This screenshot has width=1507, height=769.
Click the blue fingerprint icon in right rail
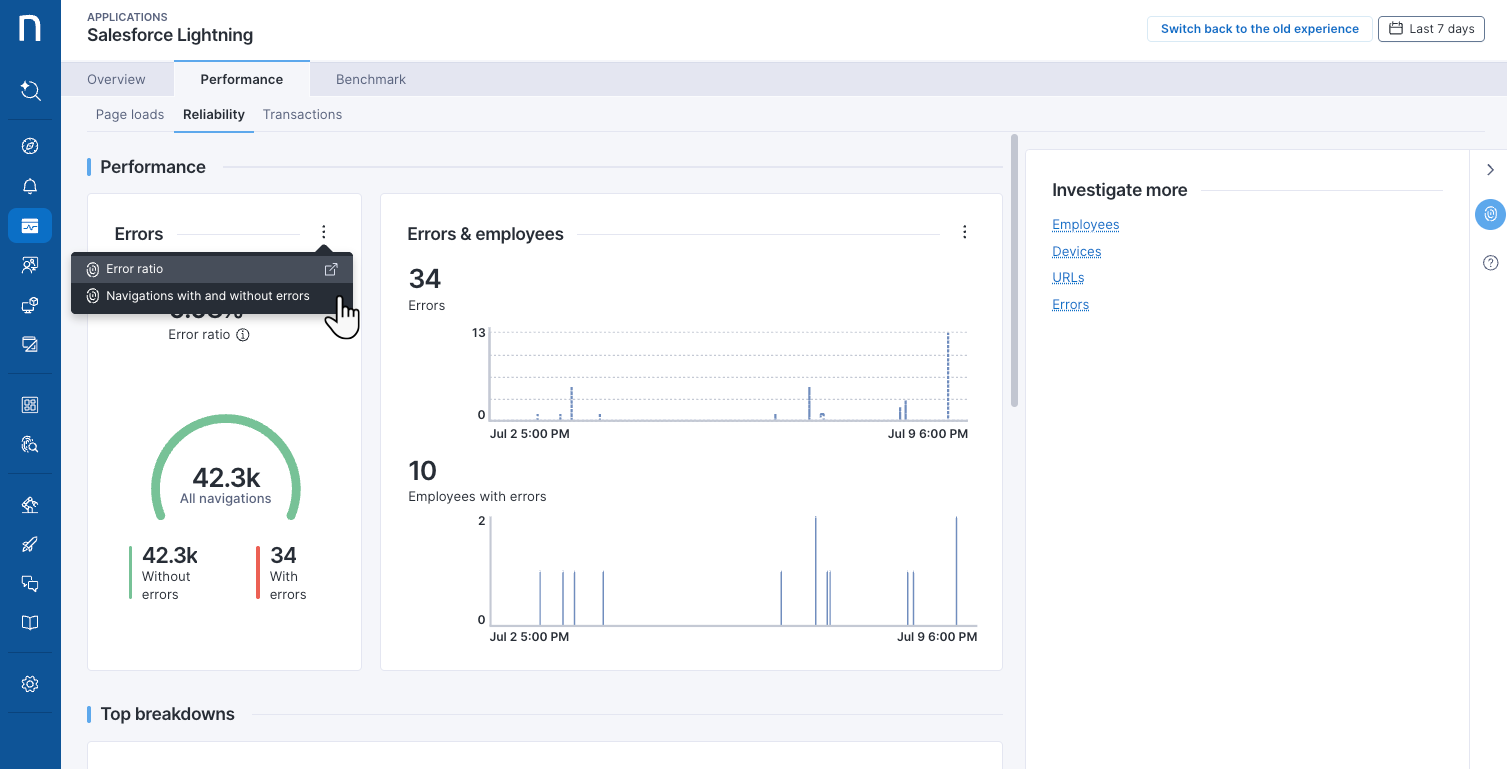coord(1490,214)
